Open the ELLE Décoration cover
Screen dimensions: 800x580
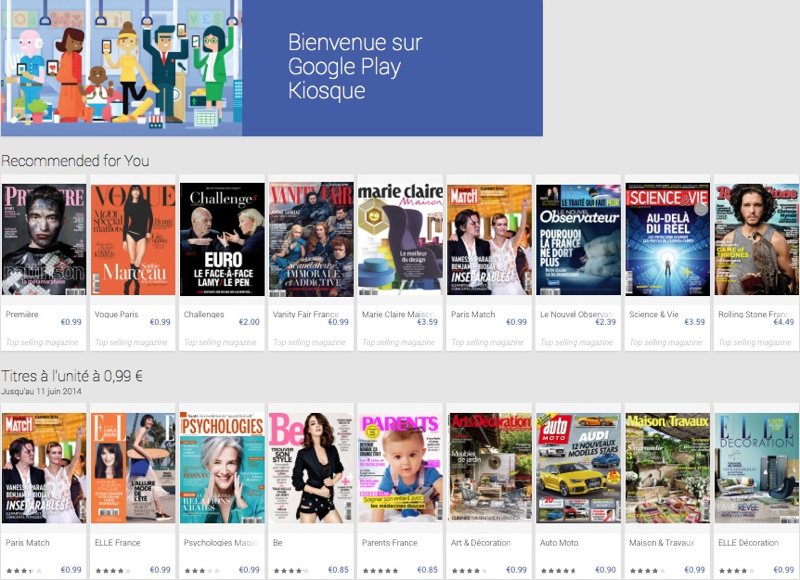pos(757,468)
